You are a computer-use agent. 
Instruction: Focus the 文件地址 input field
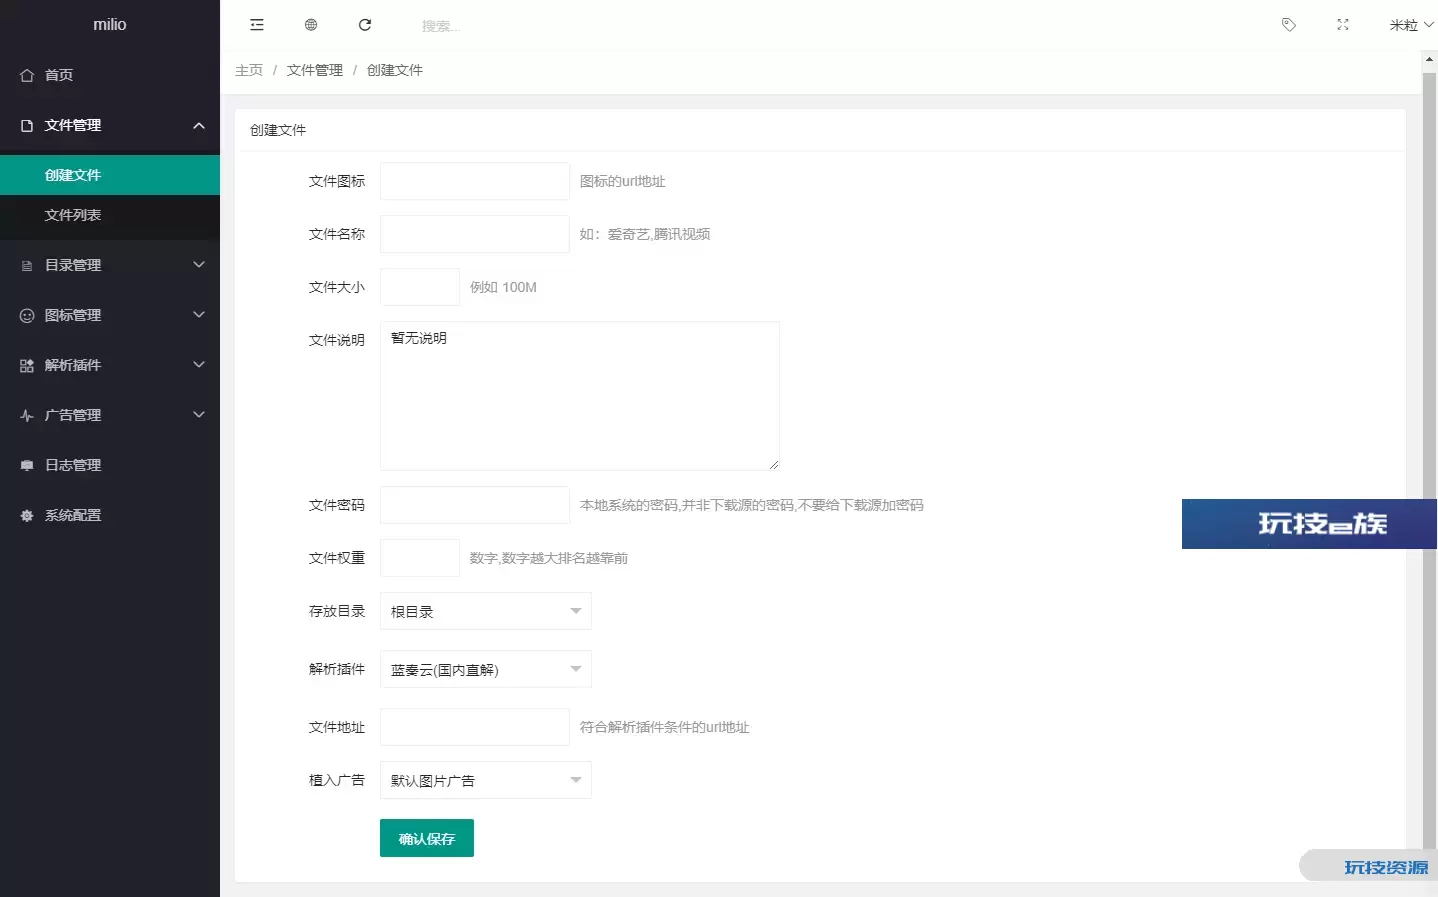[x=475, y=727]
